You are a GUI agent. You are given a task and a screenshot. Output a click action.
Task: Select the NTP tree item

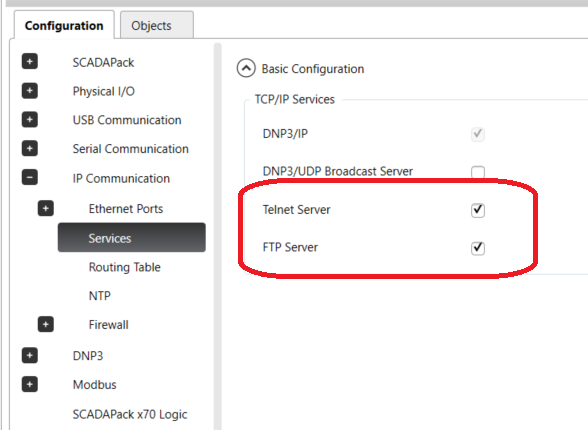[x=100, y=296]
